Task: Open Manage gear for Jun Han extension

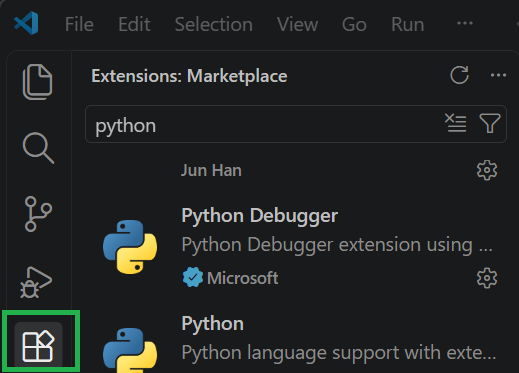Action: pos(487,170)
